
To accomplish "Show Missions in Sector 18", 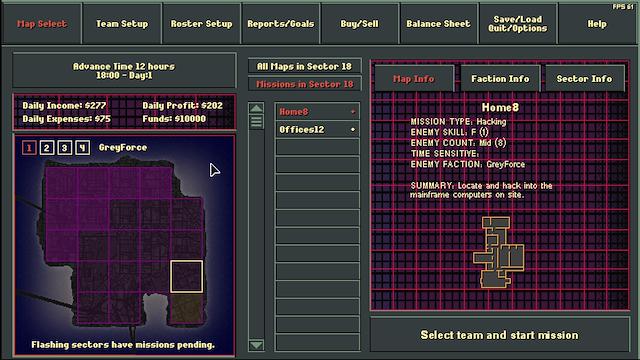I will click(x=304, y=84).
